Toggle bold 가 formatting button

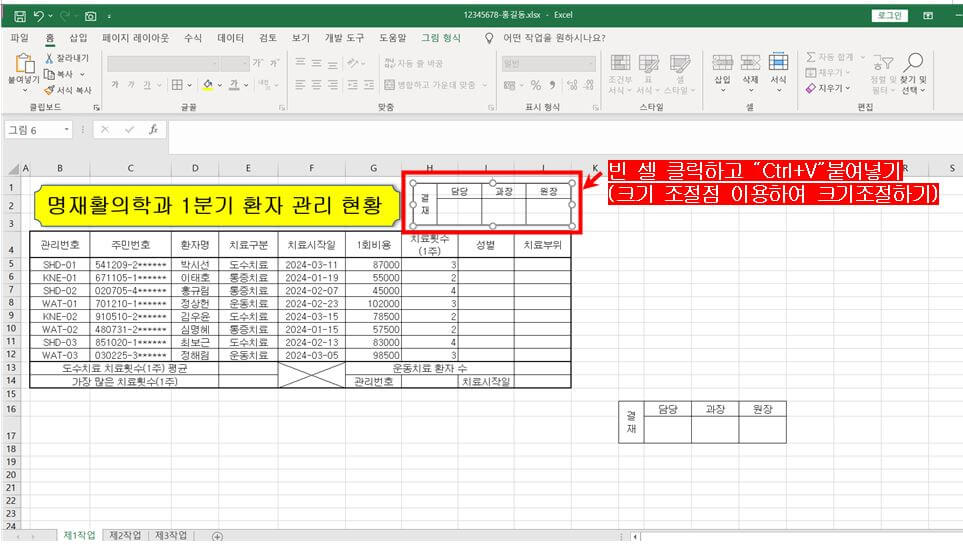(x=115, y=85)
